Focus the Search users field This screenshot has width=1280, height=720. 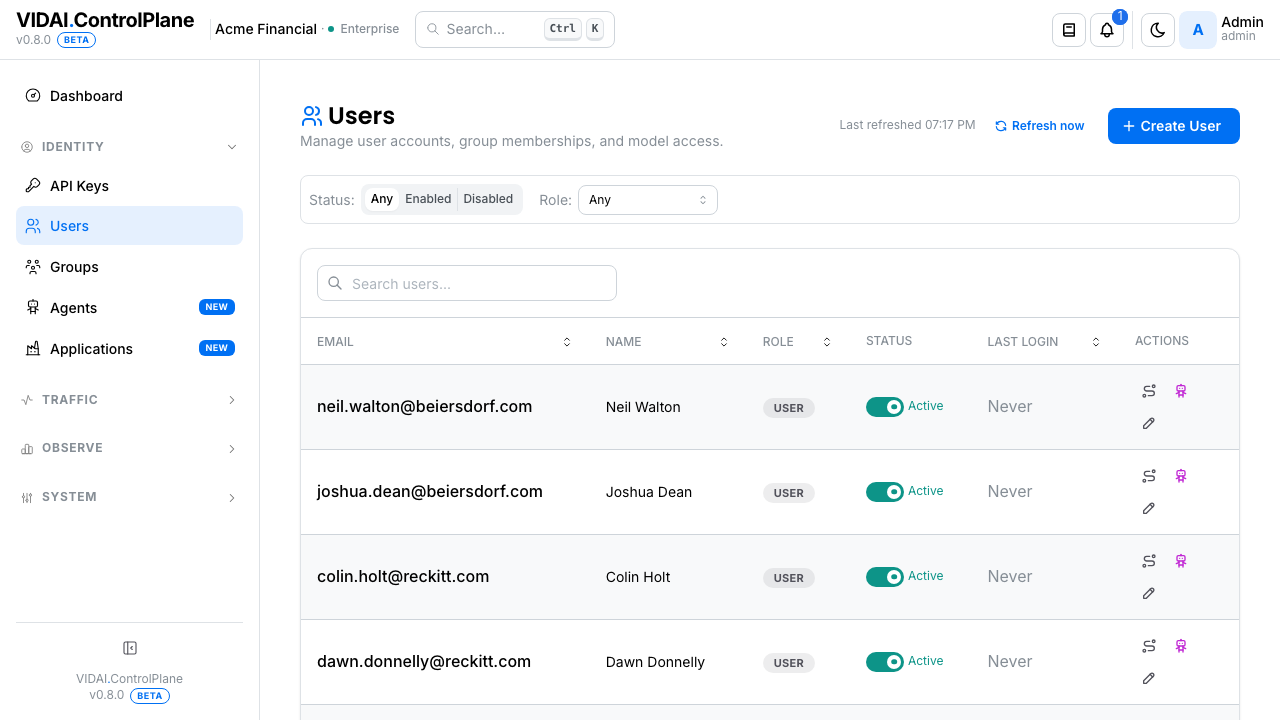[467, 283]
